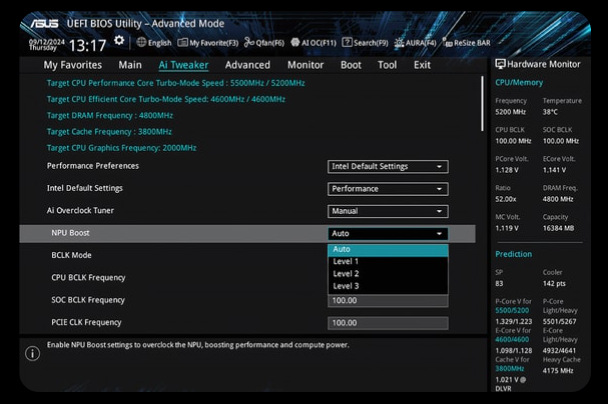
Task: Click the ASUS logo
Action: [x=44, y=24]
